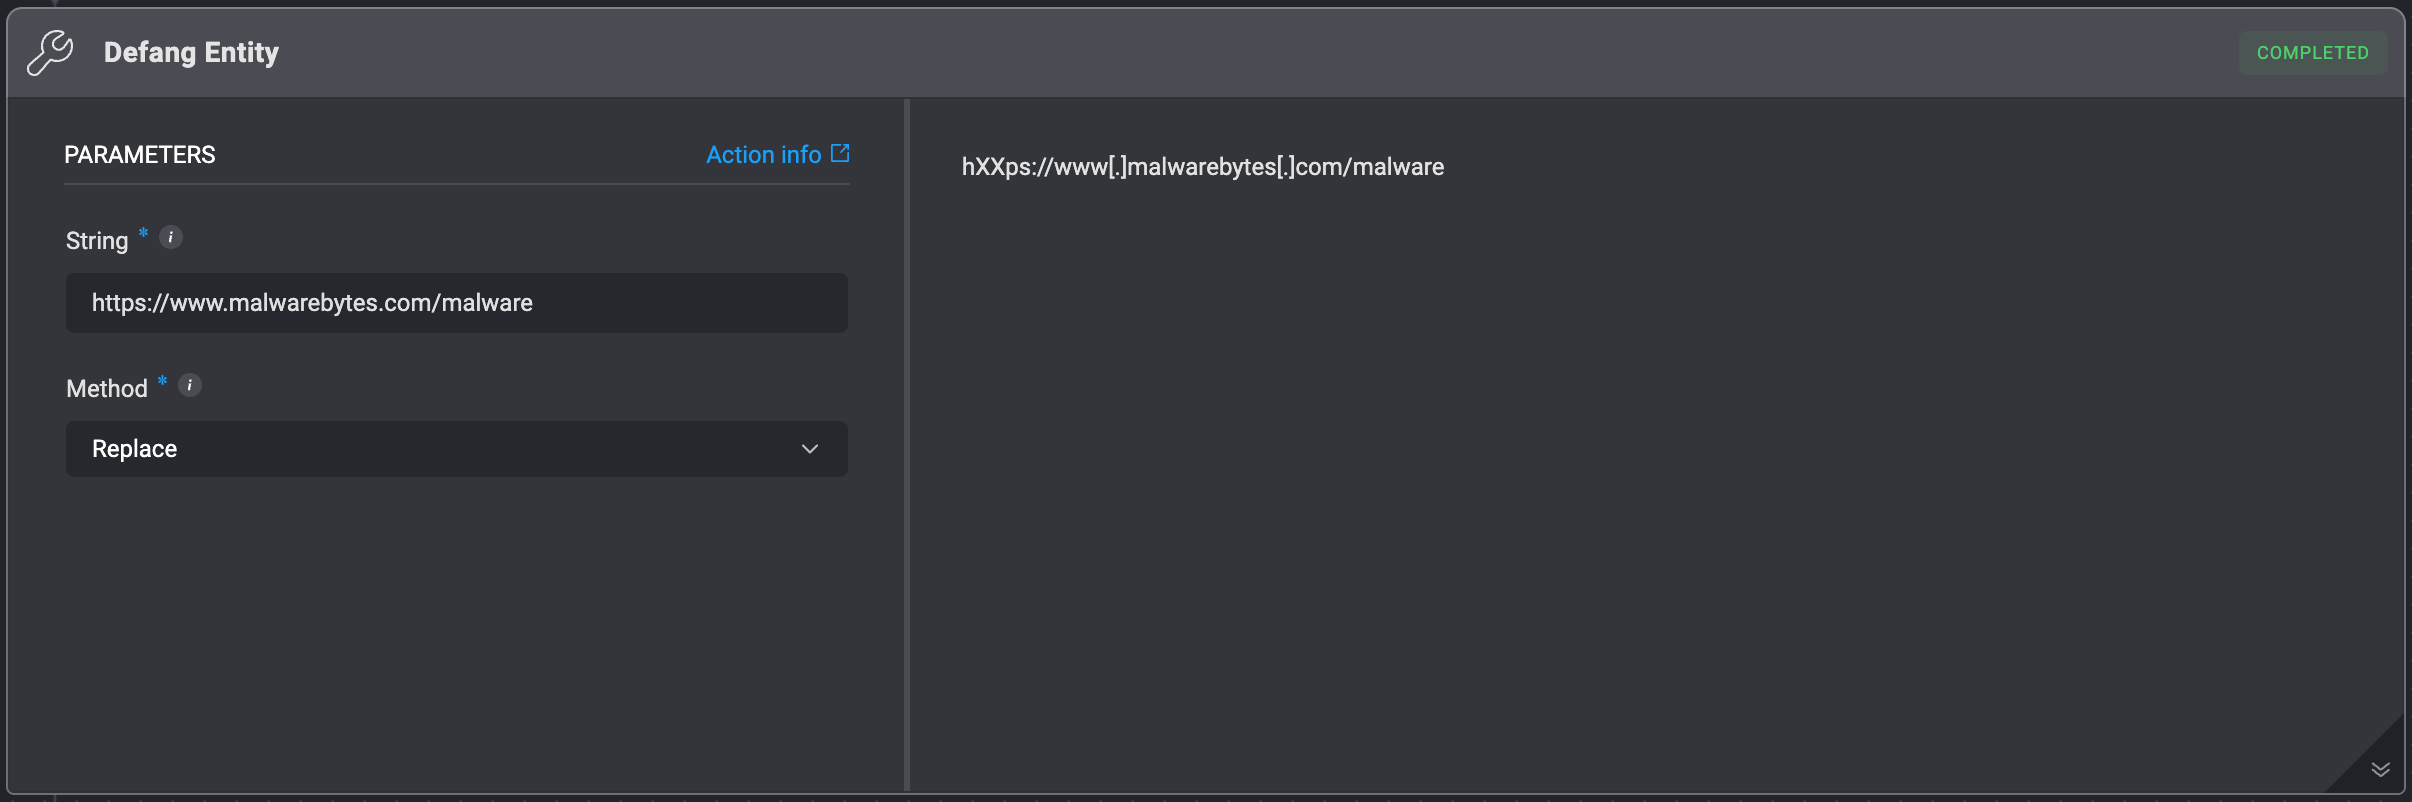Focus the String input field
The height and width of the screenshot is (802, 2412).
point(457,303)
